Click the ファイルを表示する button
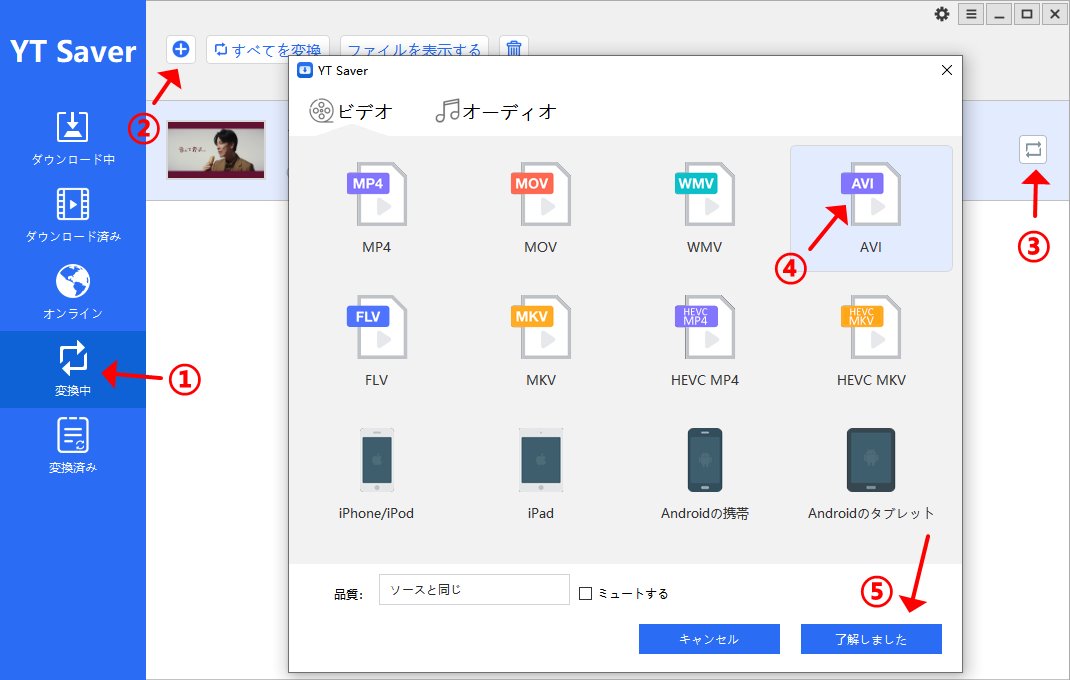This screenshot has width=1070, height=680. (414, 49)
